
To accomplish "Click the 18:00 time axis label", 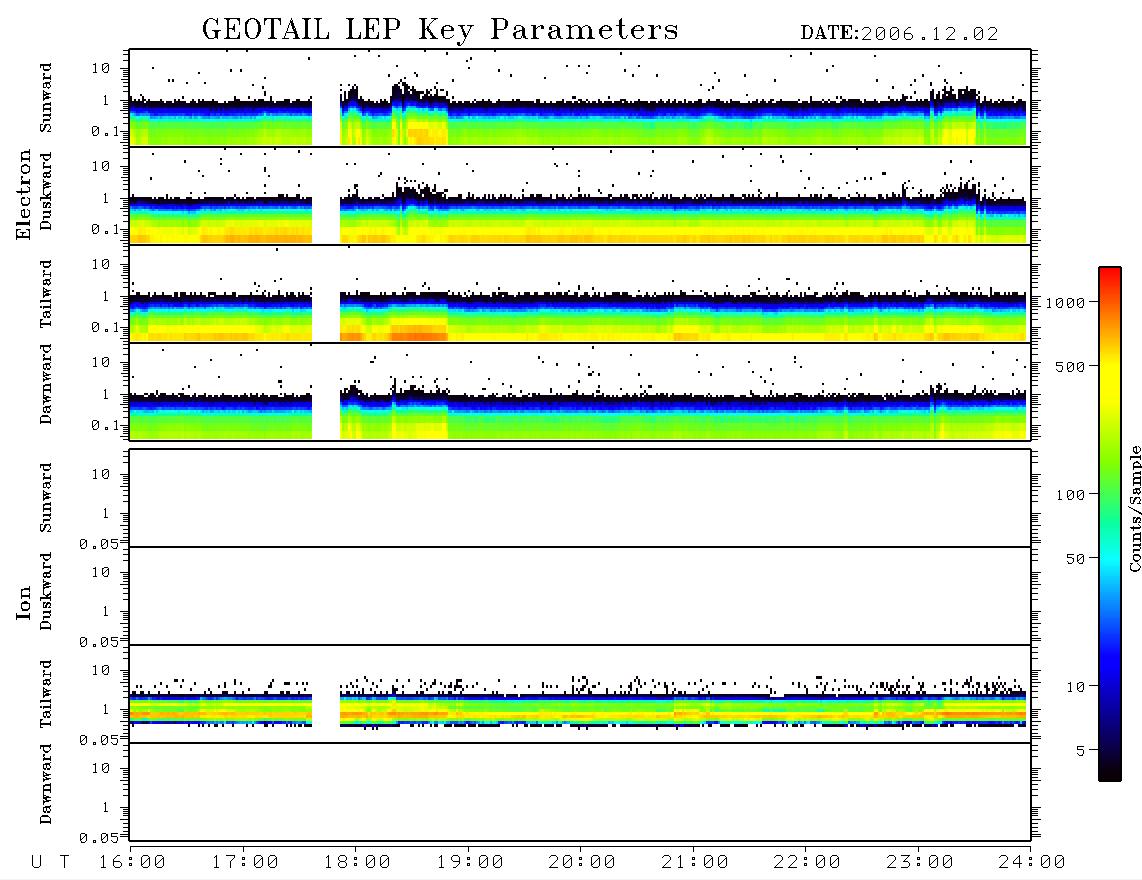I will pos(358,862).
